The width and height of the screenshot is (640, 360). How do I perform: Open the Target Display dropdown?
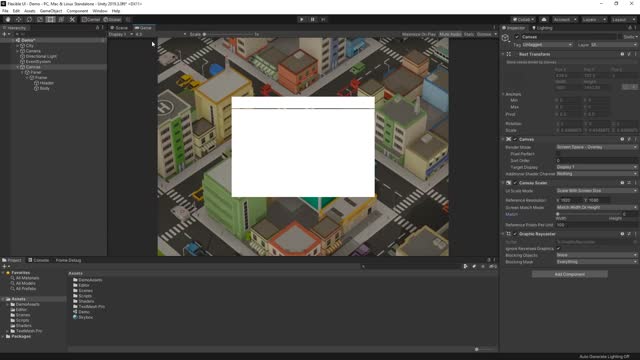(597, 167)
